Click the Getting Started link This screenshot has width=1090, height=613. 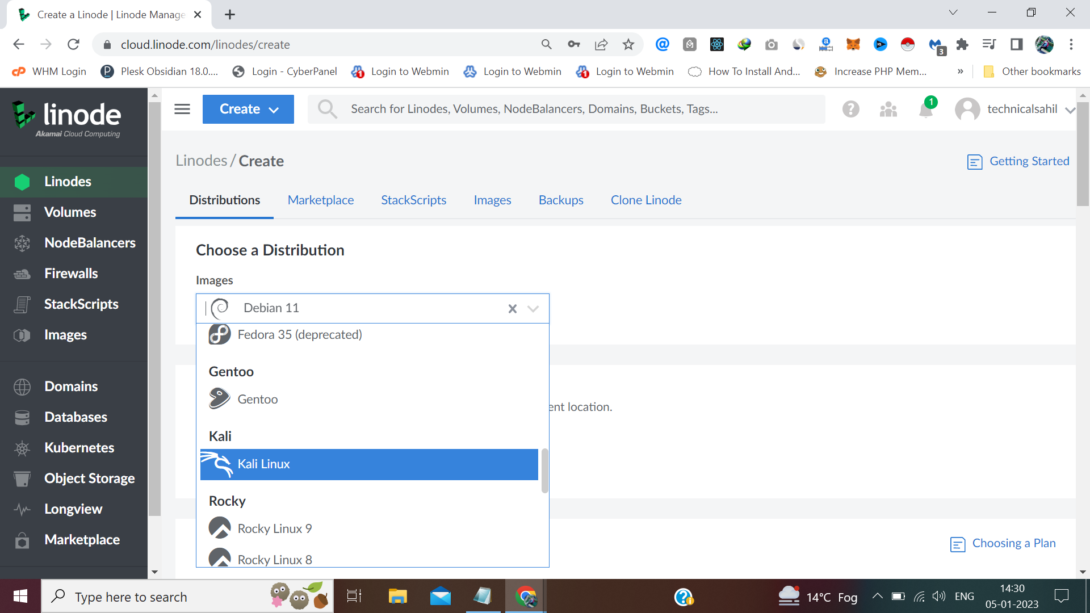[x=1028, y=160]
